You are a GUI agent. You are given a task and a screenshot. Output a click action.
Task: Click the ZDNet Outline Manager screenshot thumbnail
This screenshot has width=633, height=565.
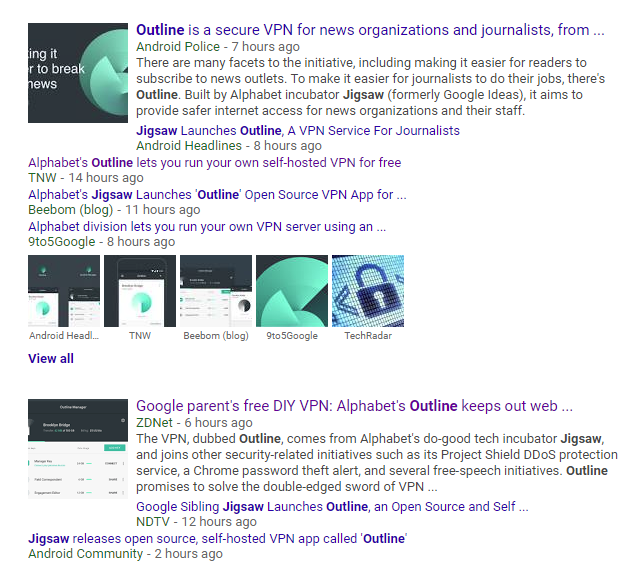(x=78, y=448)
